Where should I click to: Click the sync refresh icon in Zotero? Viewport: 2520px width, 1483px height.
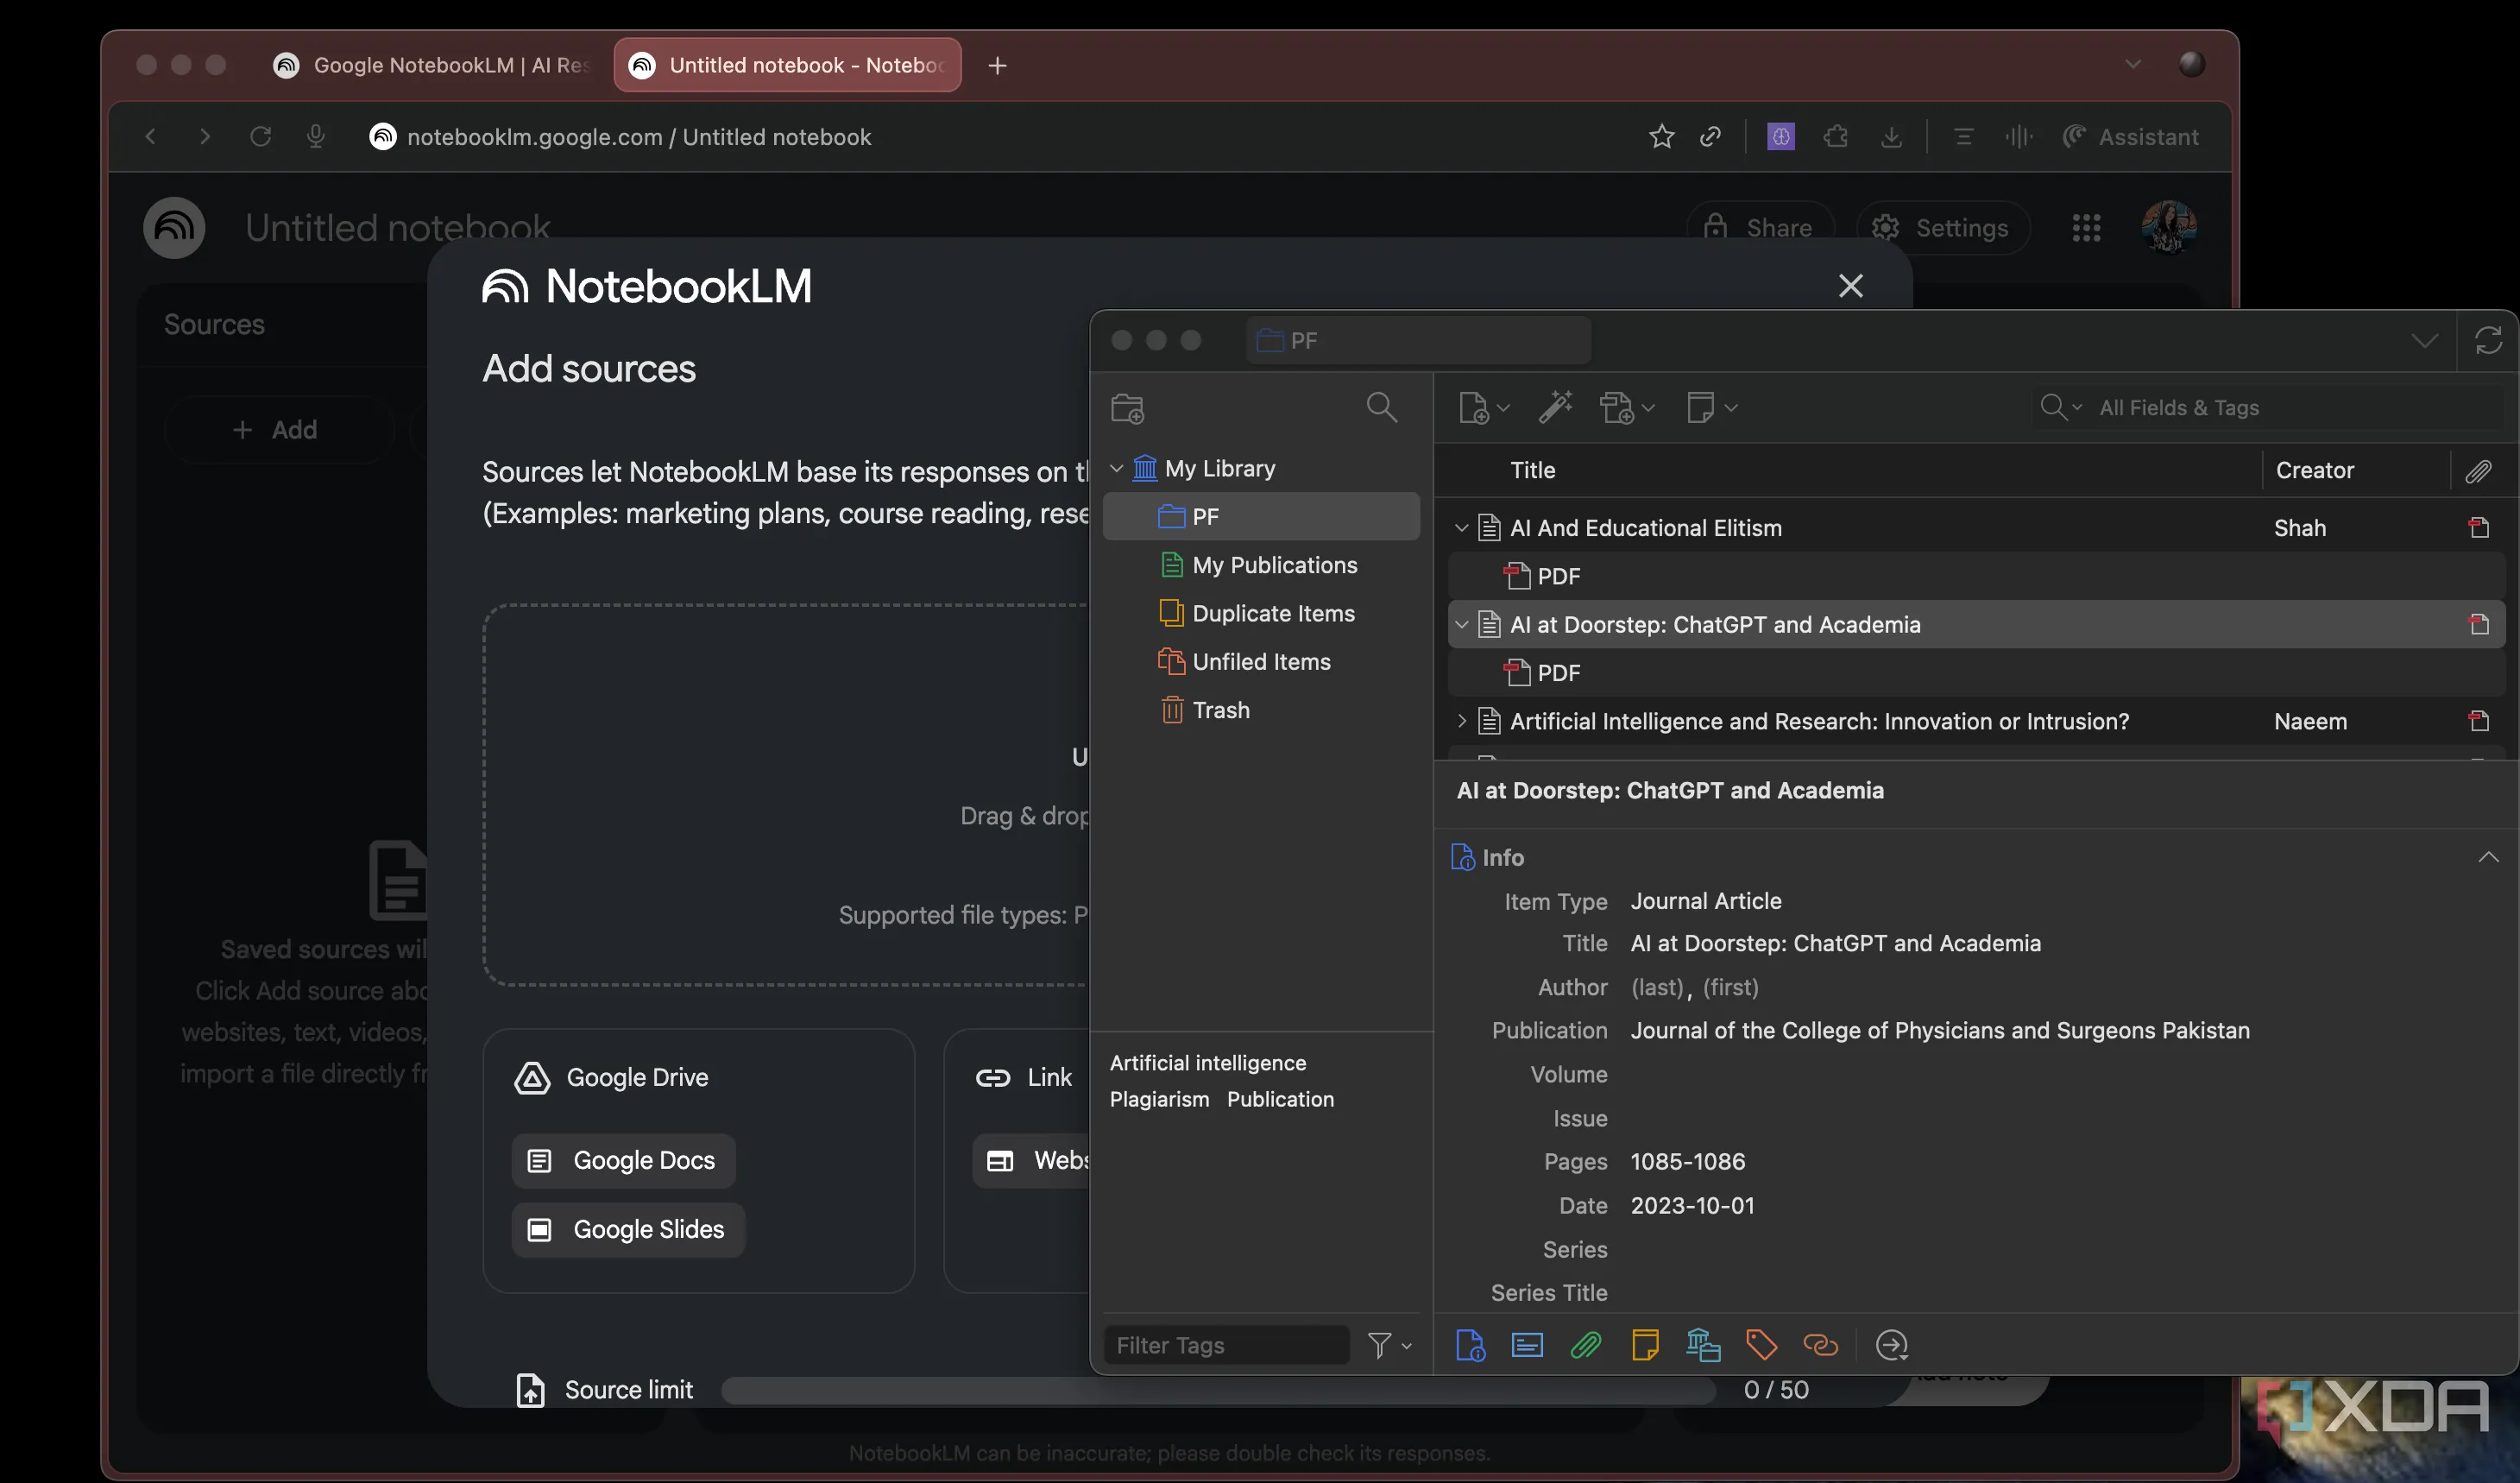(x=2488, y=341)
